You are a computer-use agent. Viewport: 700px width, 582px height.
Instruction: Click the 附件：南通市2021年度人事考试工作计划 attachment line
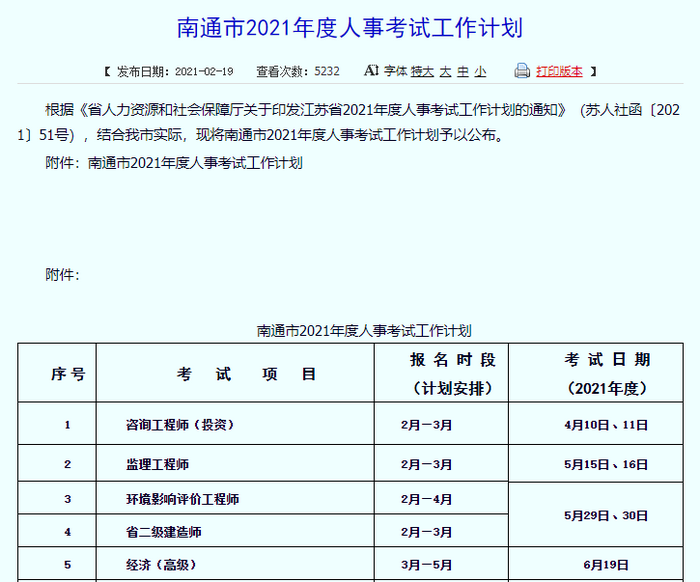tap(174, 162)
